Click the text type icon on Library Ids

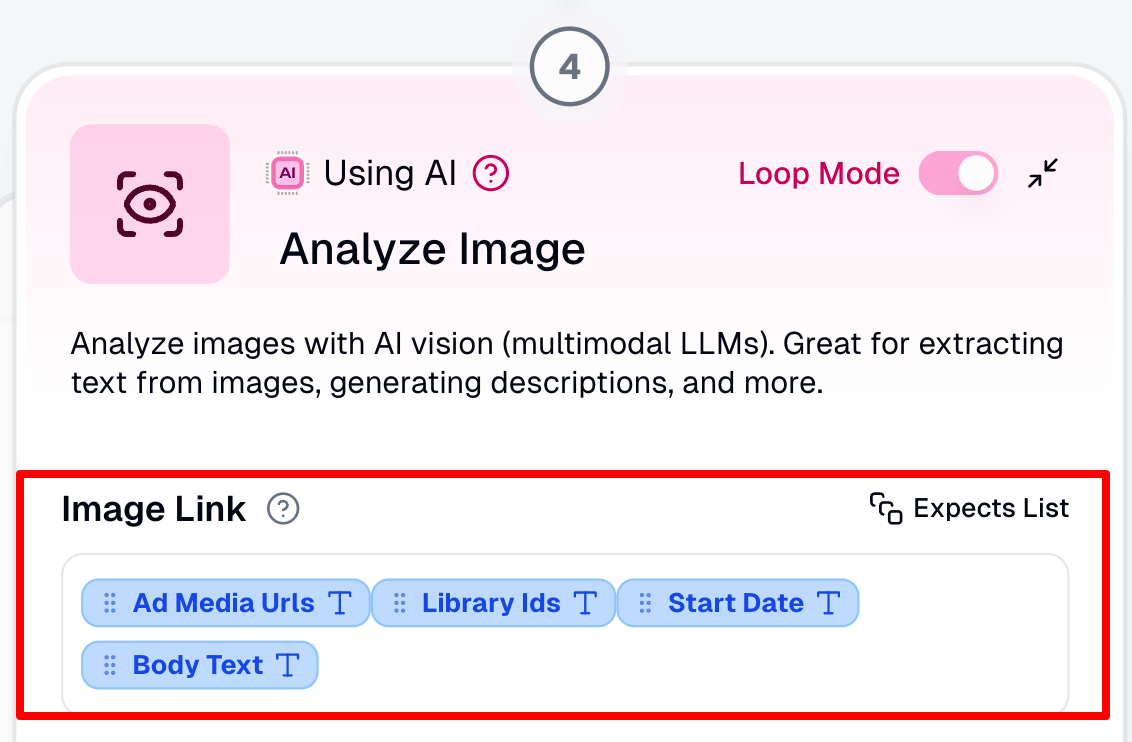pyautogui.click(x=585, y=603)
